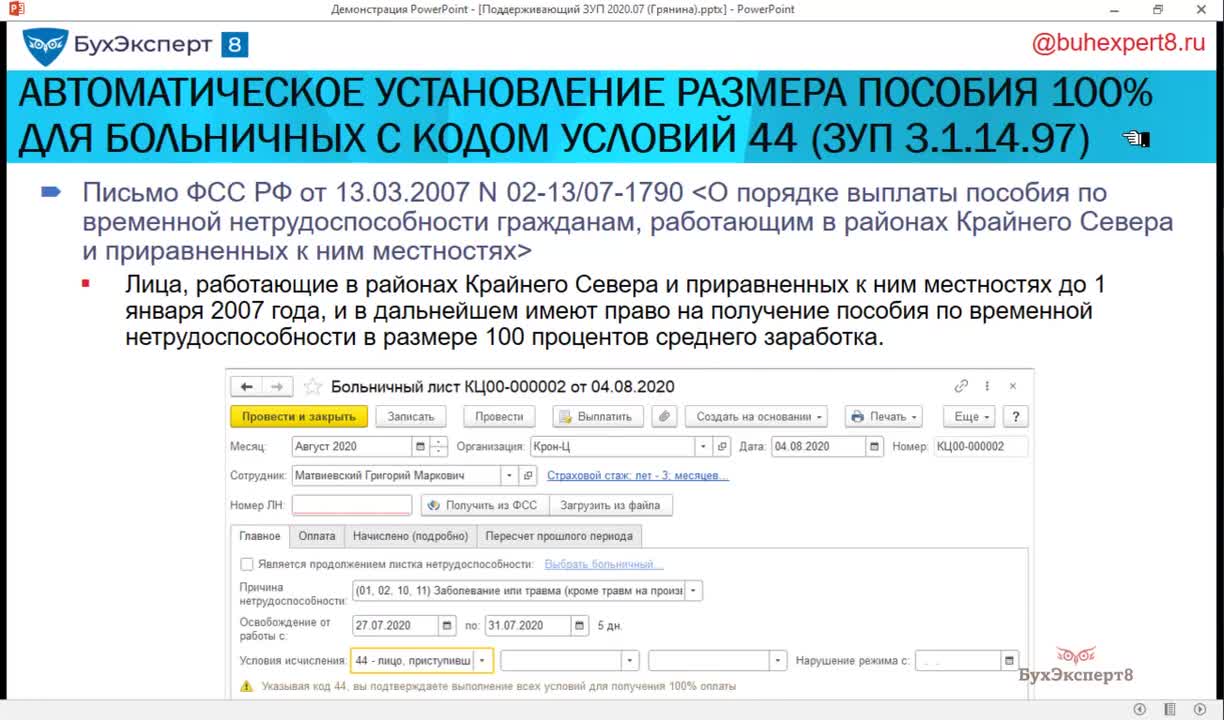1224x720 pixels.
Task: Open the slide show menu icon in the status bar
Action: pyautogui.click(x=1170, y=709)
